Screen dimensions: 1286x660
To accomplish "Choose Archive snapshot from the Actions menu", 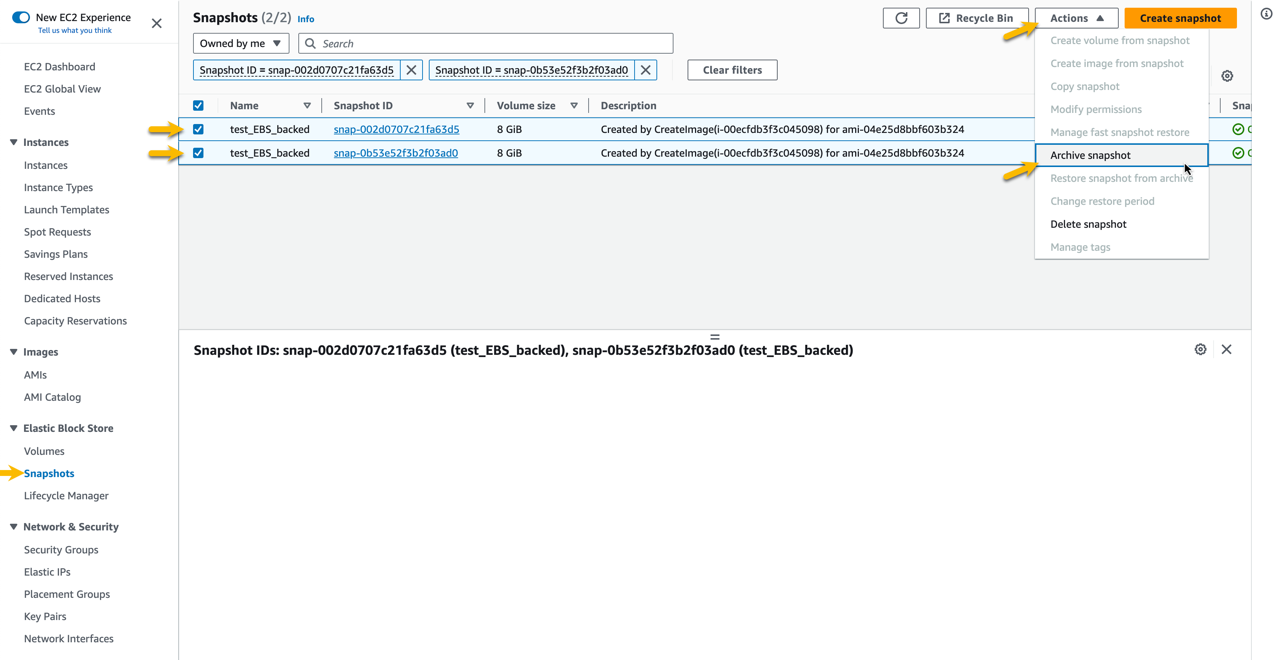I will [x=1090, y=155].
